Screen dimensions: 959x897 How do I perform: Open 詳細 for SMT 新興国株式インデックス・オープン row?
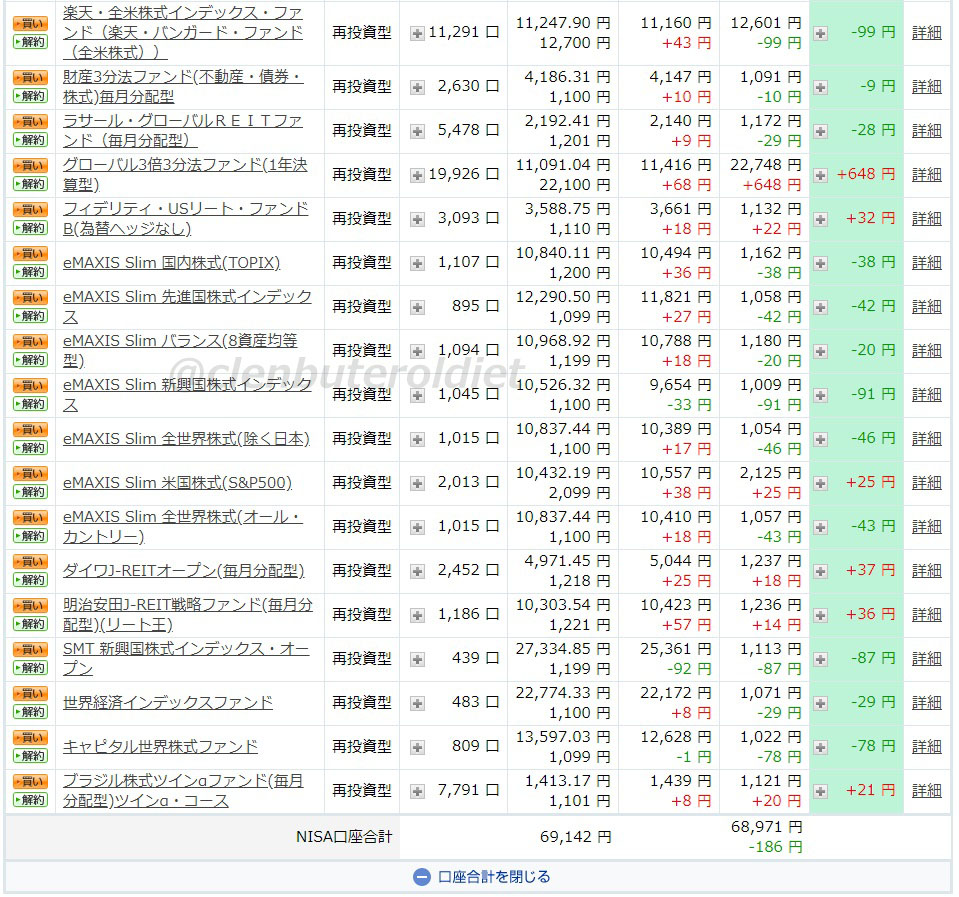(927, 659)
